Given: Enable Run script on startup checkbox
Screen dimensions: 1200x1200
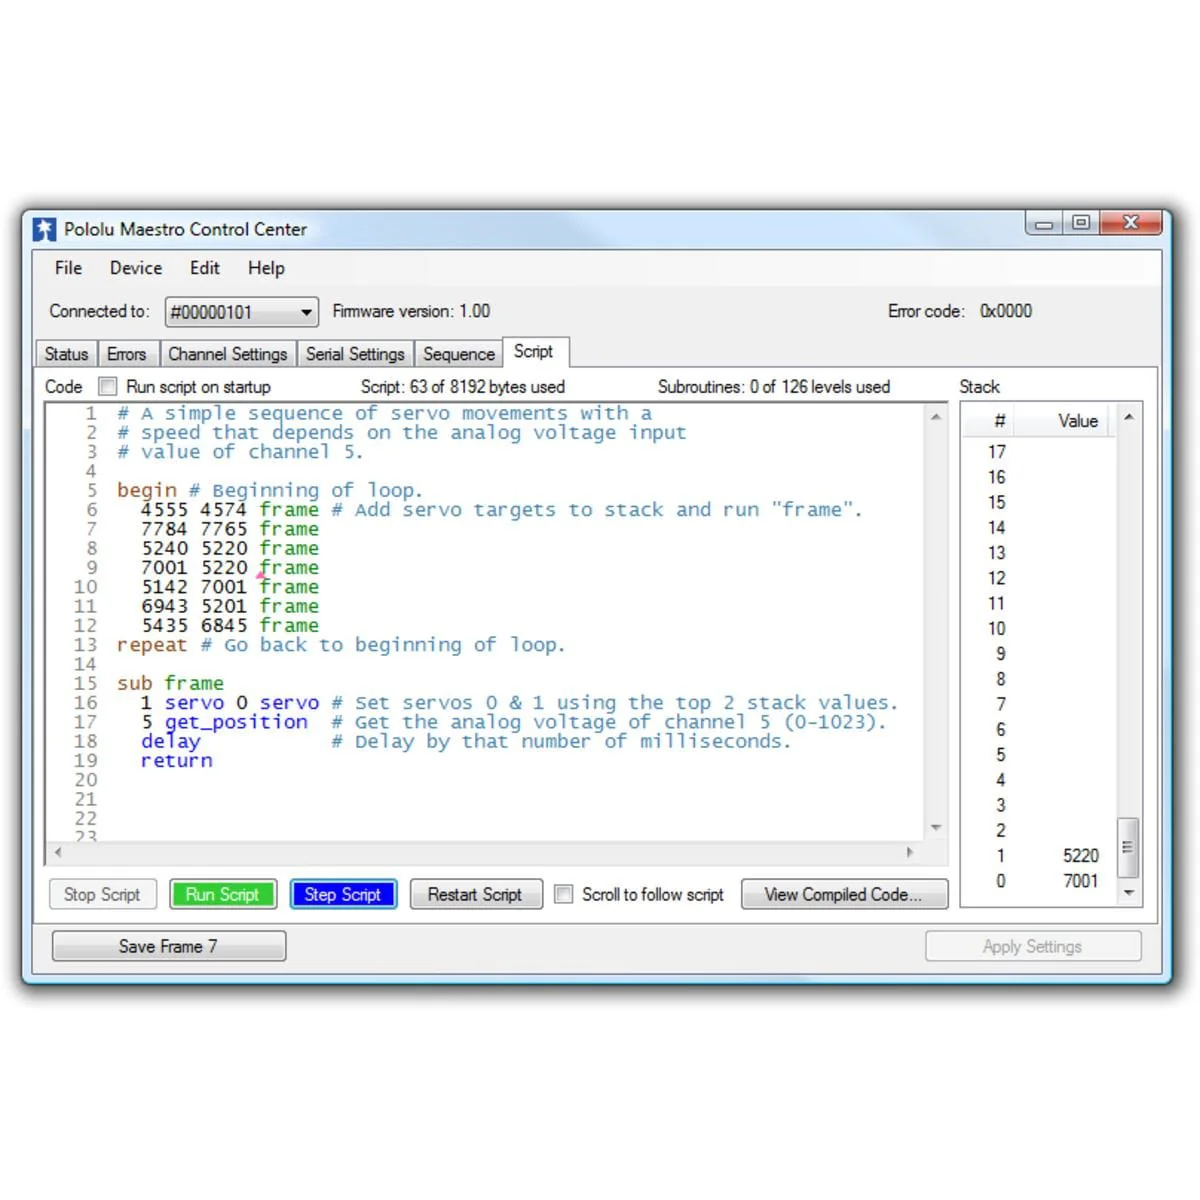Looking at the screenshot, I should [x=108, y=386].
